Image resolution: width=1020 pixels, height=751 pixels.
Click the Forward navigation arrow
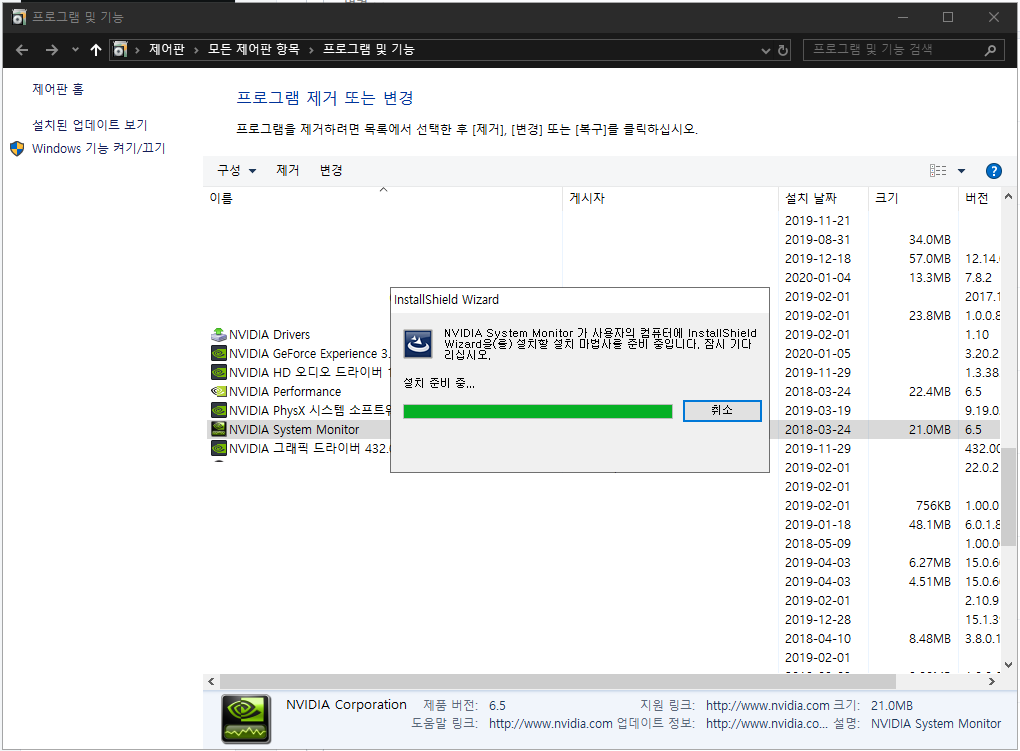point(51,49)
